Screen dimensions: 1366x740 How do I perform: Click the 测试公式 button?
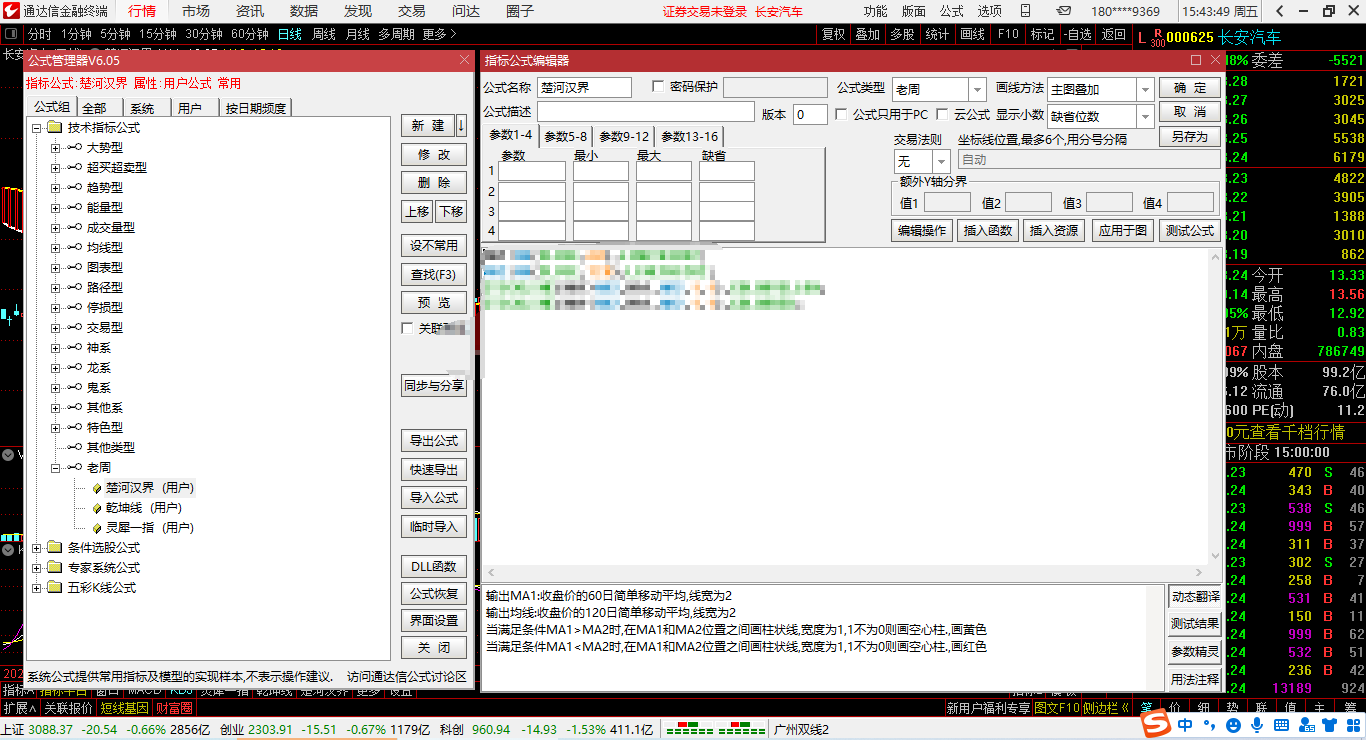tap(1190, 230)
